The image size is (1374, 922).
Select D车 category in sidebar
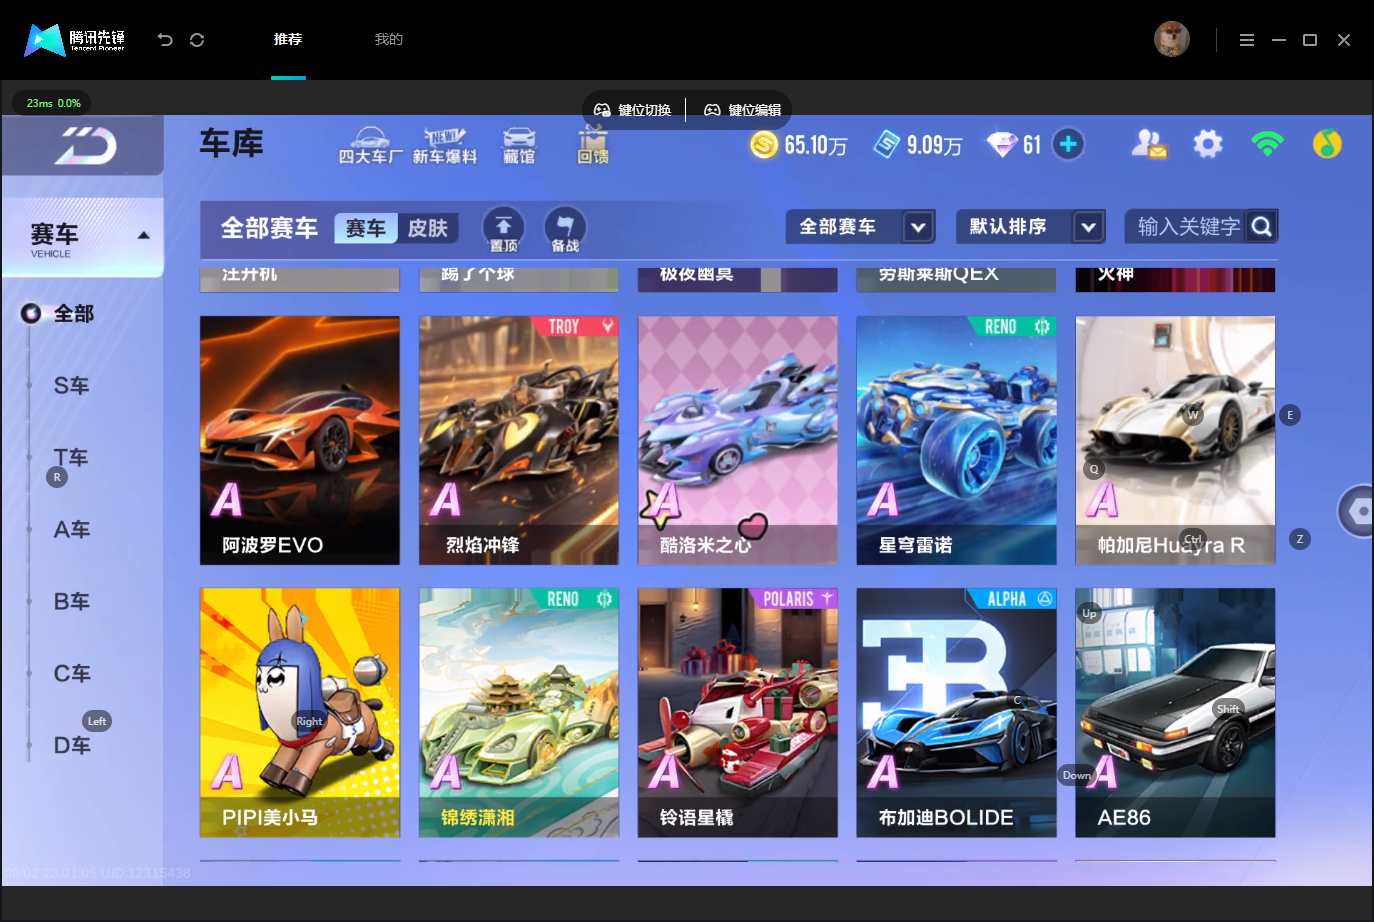71,746
